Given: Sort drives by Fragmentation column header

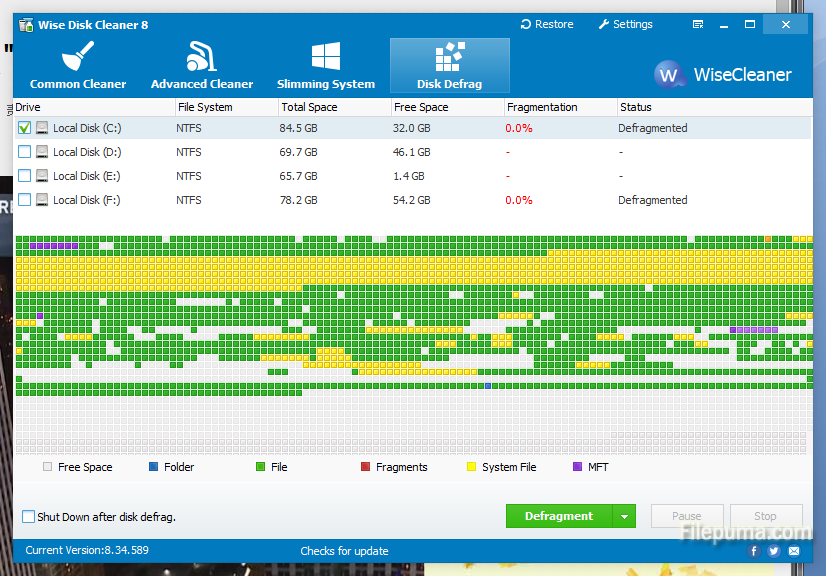Looking at the screenshot, I should coord(542,107).
